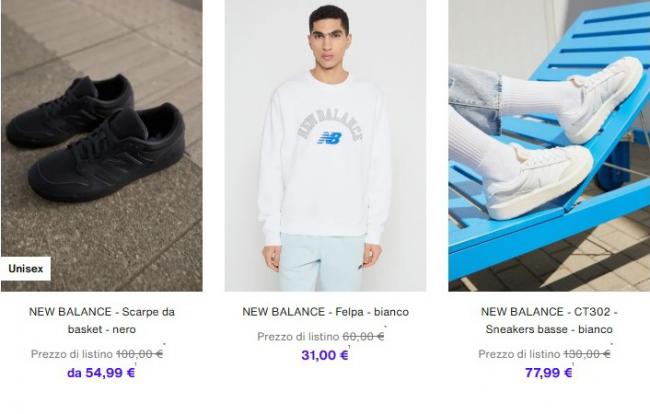
Task: Click the struck-through 130,00 € list price
Action: click(x=587, y=354)
